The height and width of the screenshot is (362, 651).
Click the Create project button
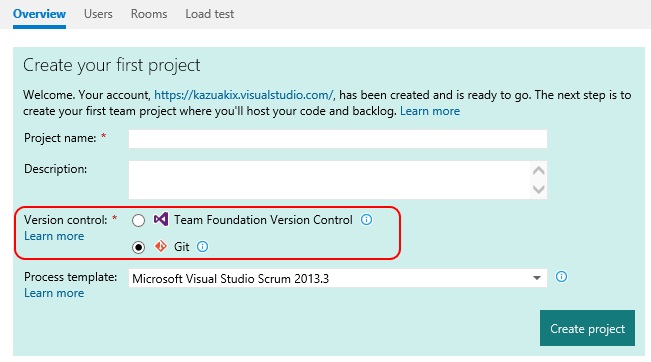[587, 328]
